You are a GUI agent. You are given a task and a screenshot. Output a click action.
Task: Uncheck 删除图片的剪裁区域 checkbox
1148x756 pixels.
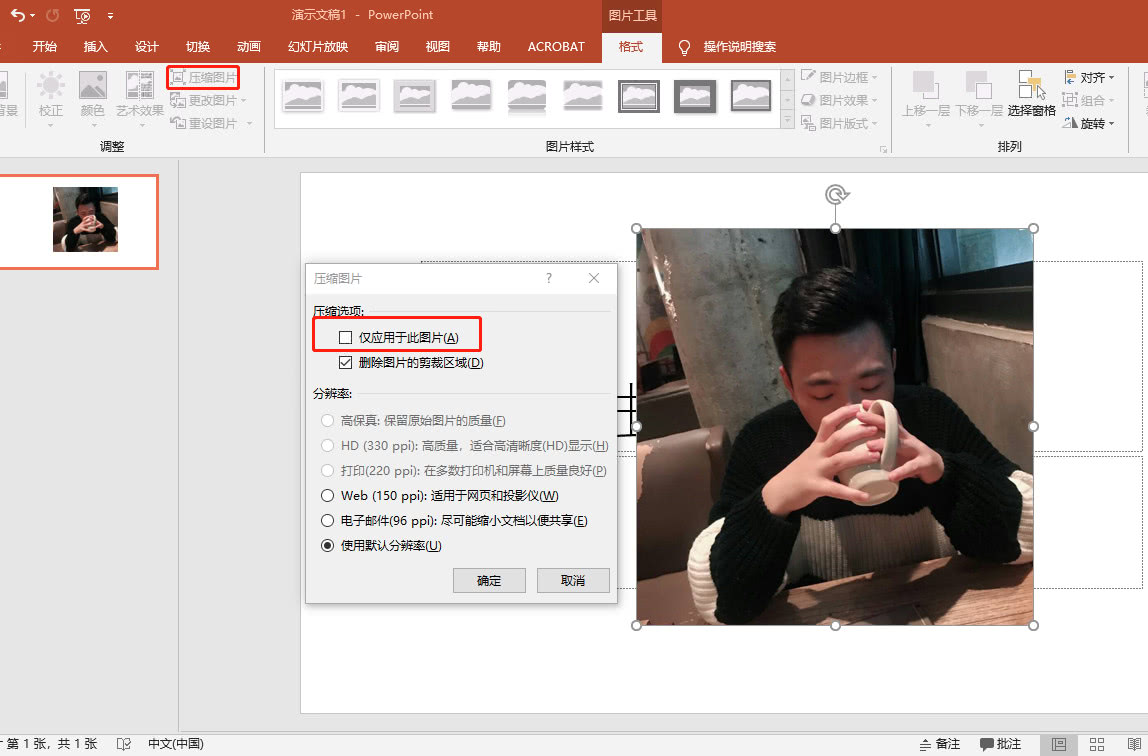pos(346,362)
